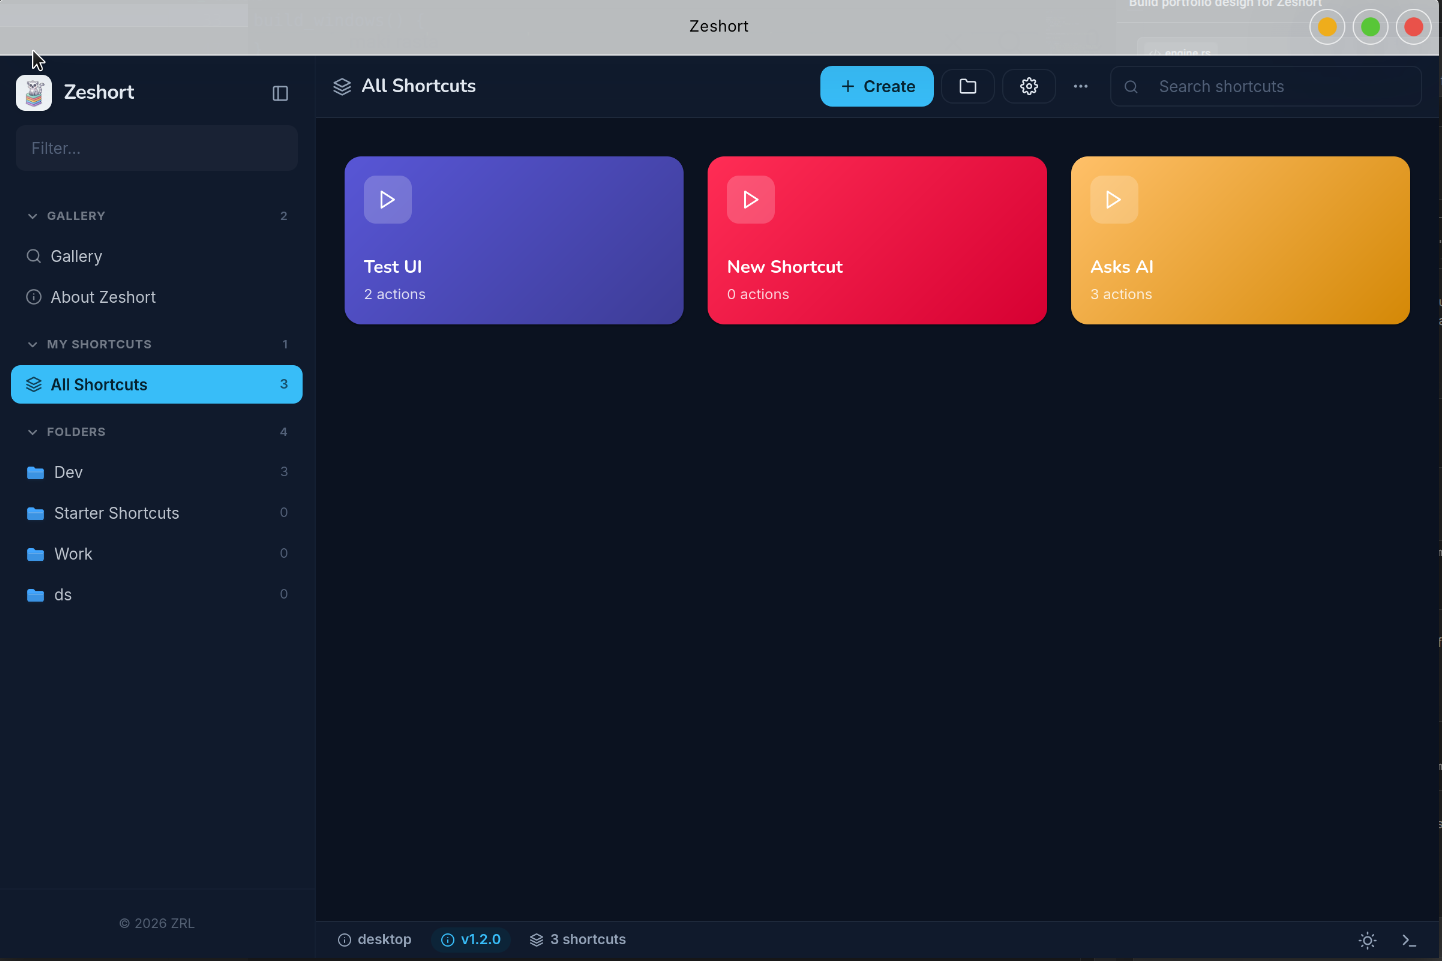Click the "0 actions" text on New Shortcut
The width and height of the screenshot is (1442, 961).
pyautogui.click(x=758, y=294)
